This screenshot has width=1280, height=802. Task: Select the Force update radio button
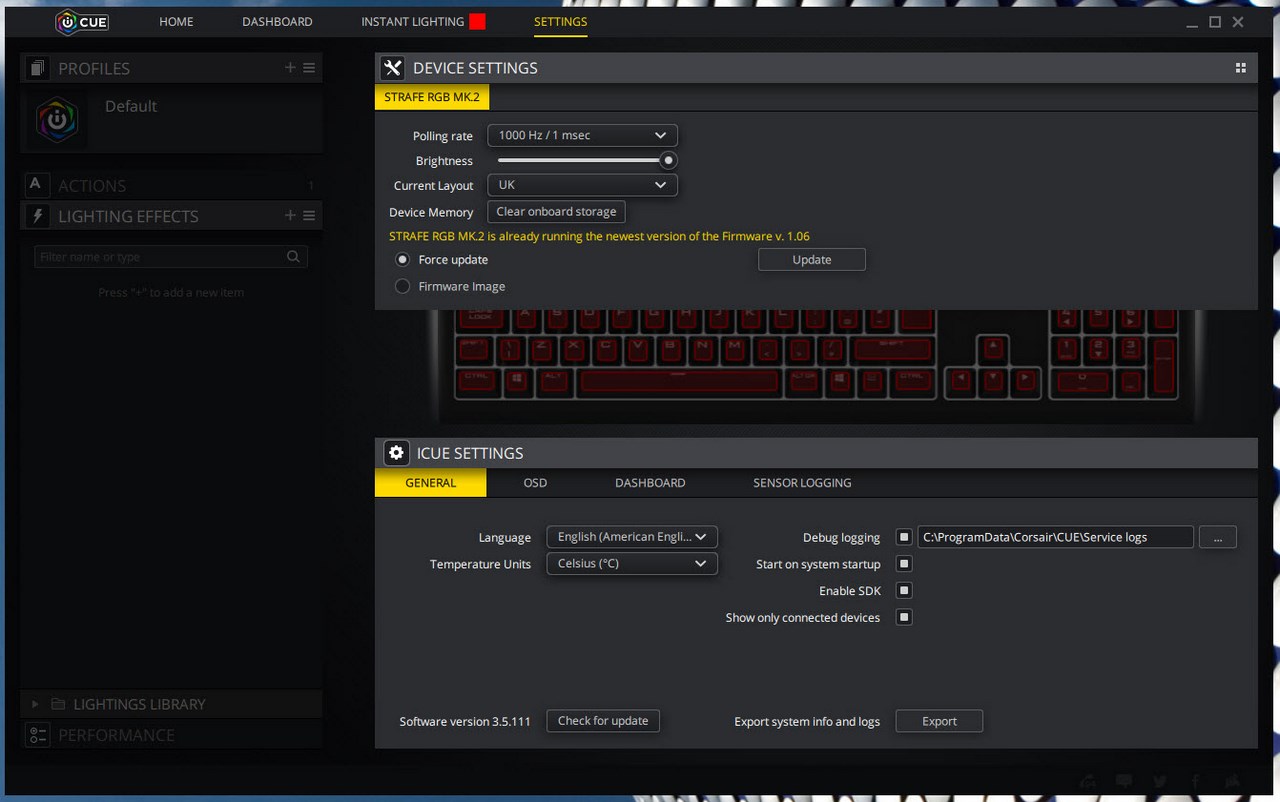[403, 259]
